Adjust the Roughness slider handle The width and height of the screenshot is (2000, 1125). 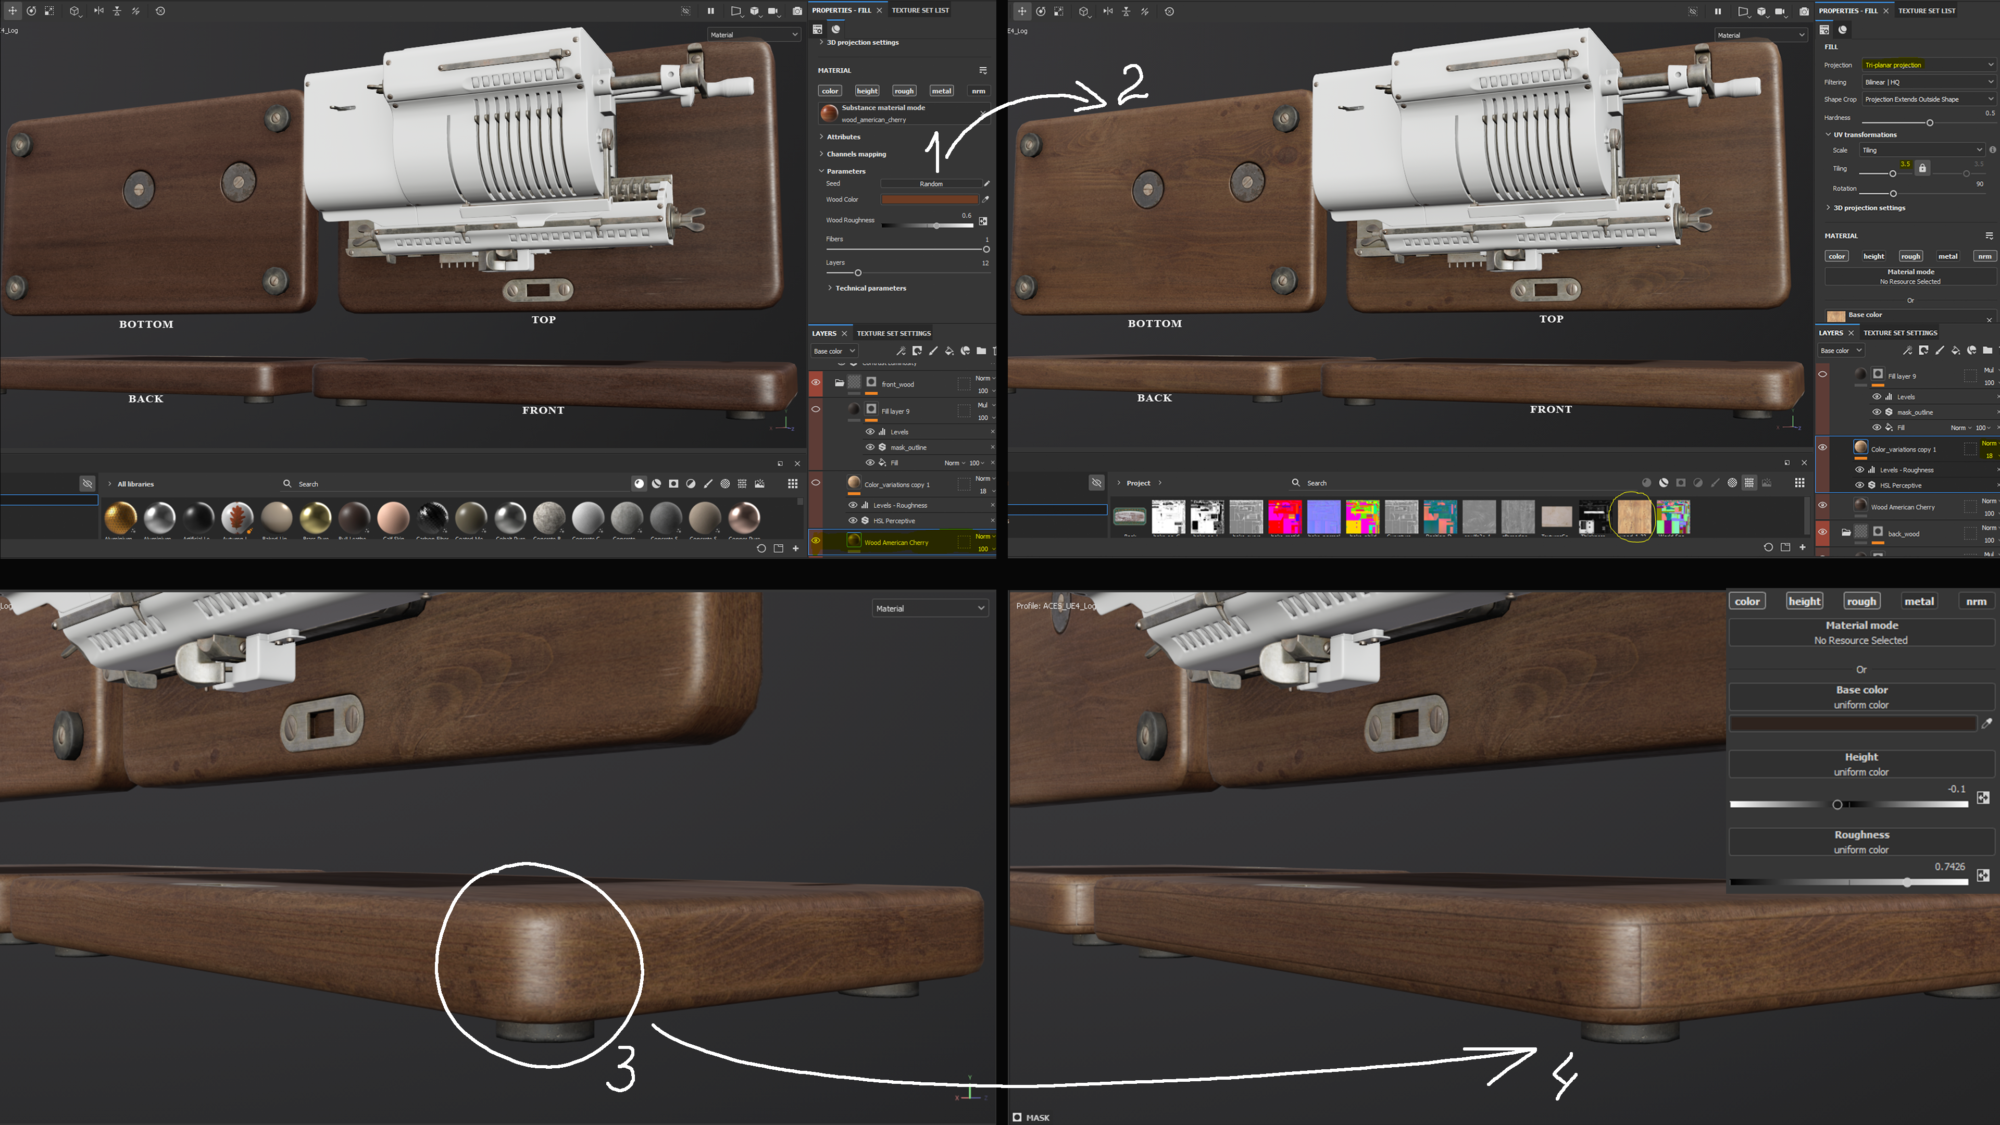tap(1907, 882)
